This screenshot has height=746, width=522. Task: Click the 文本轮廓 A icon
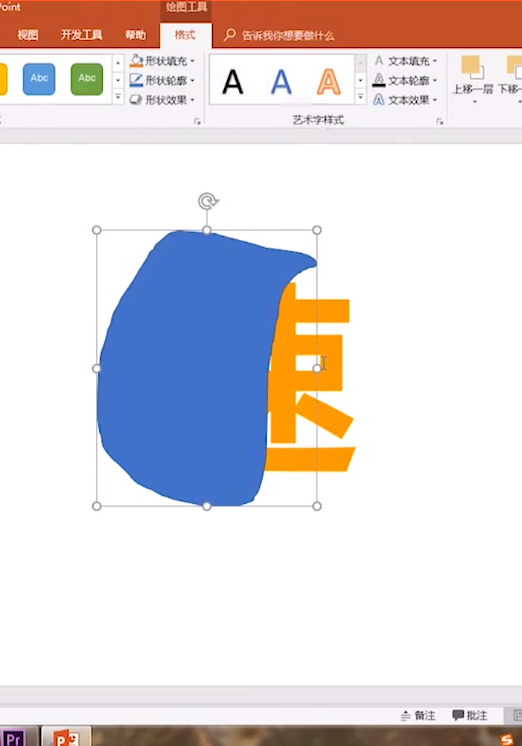point(379,80)
